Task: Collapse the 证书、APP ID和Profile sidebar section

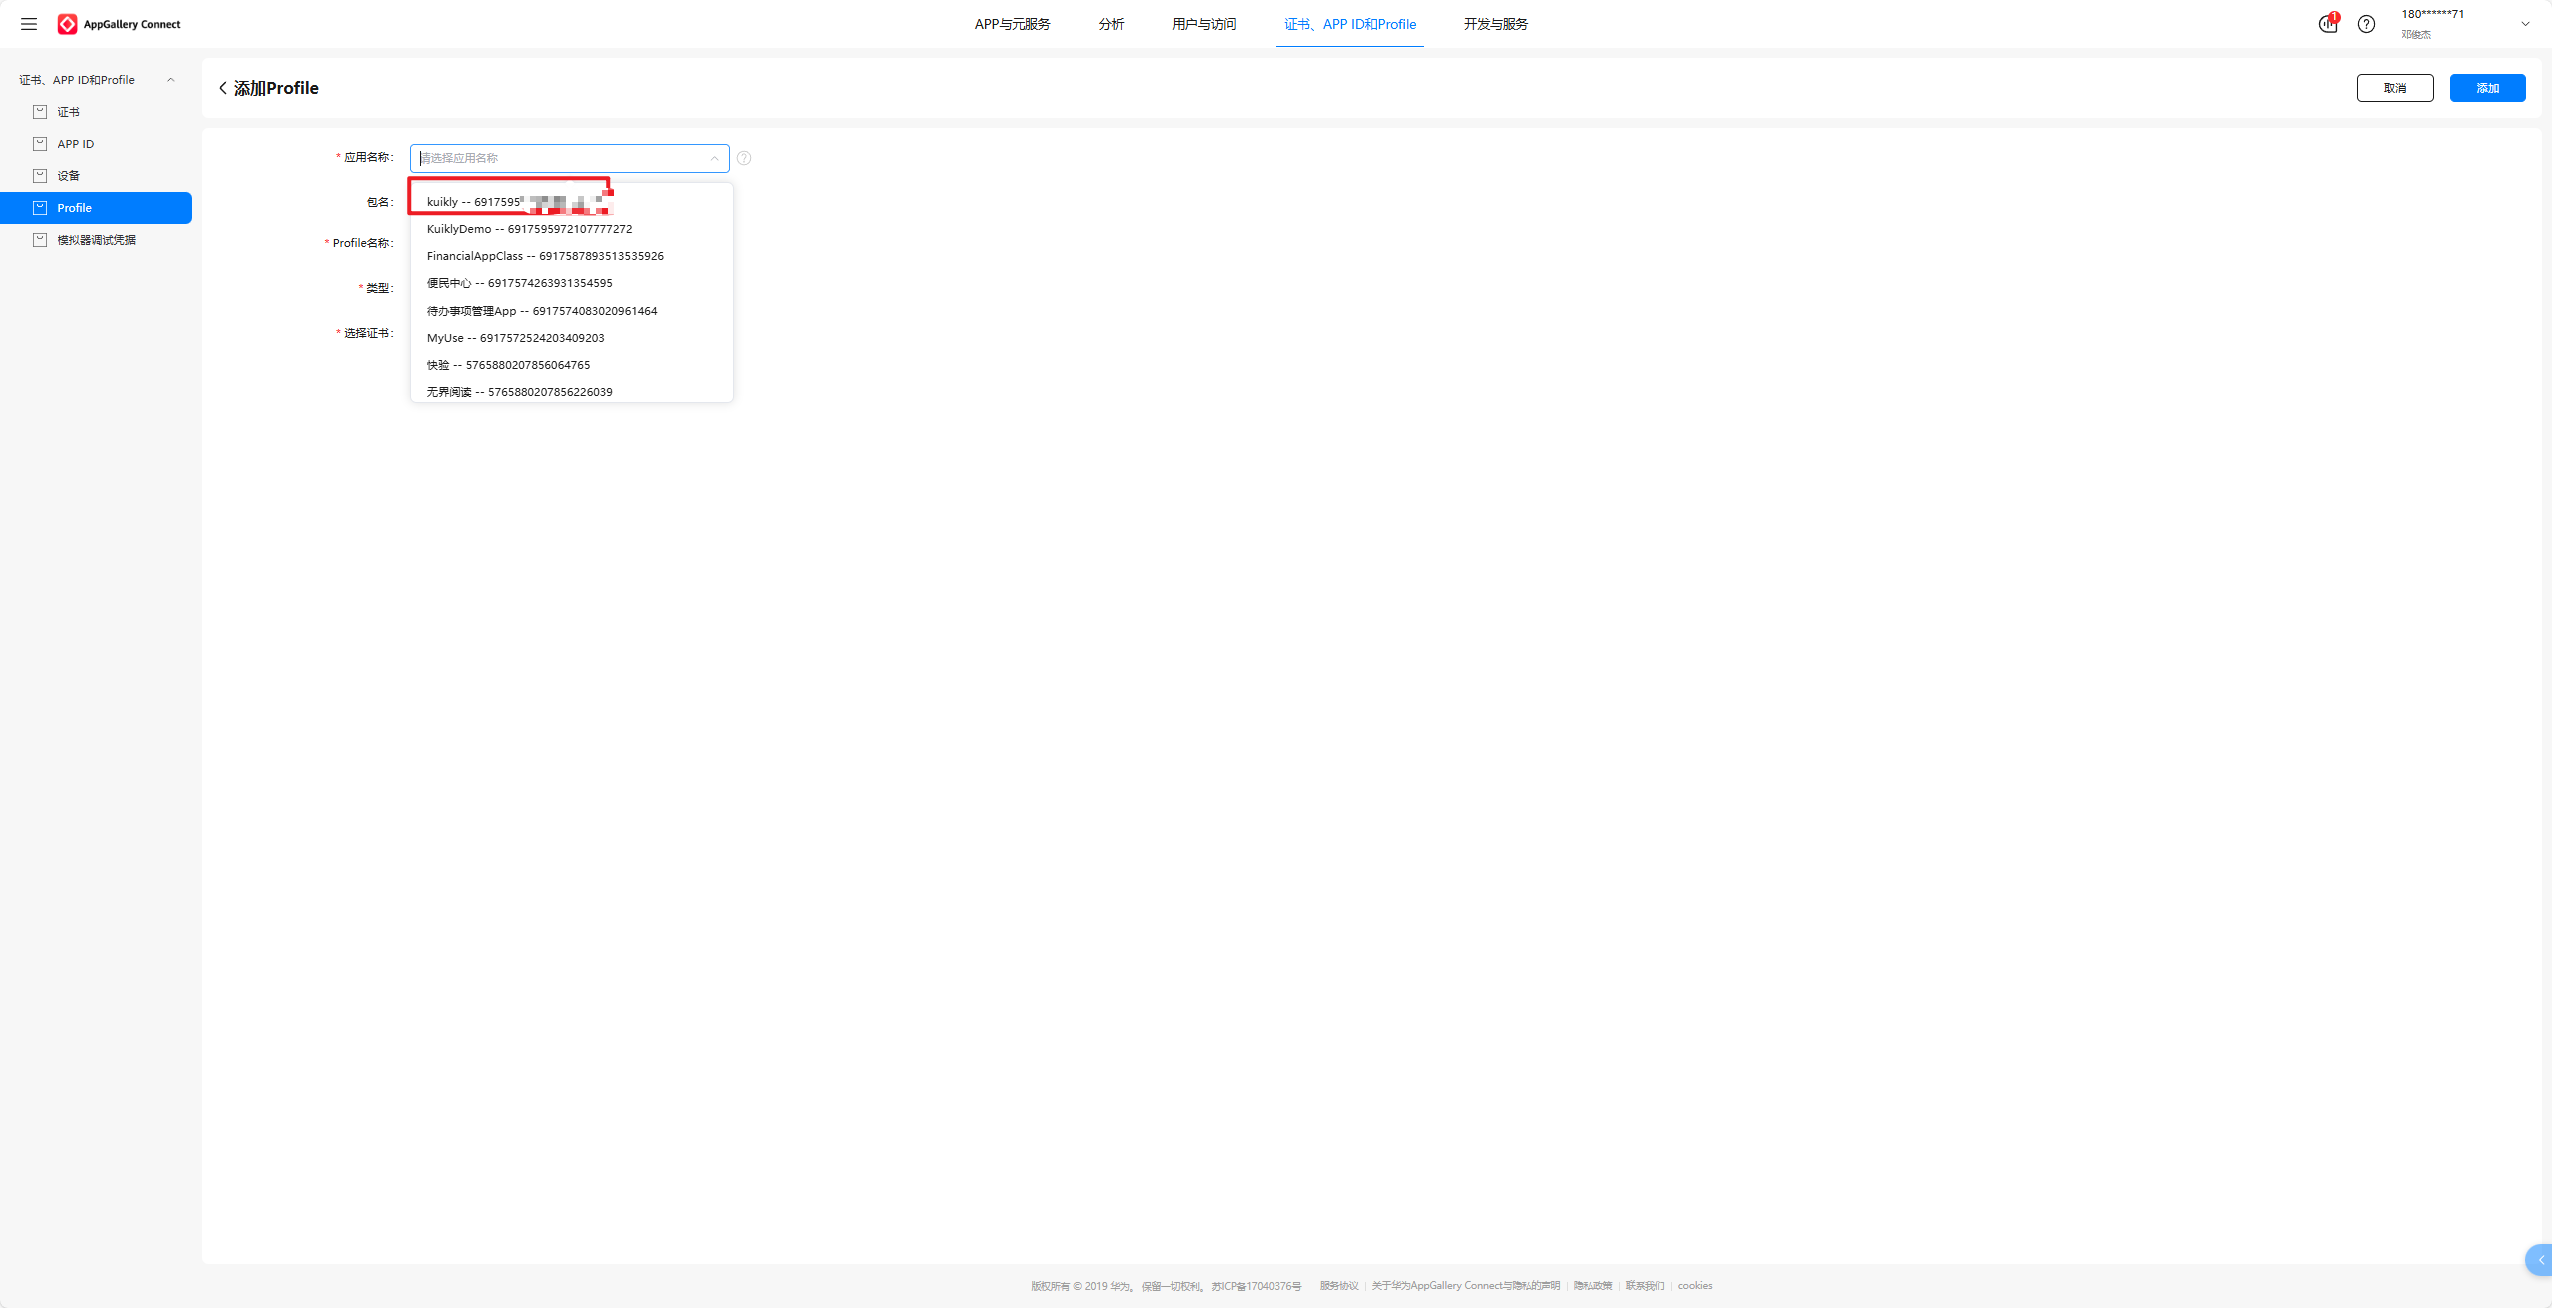Action: pyautogui.click(x=170, y=80)
